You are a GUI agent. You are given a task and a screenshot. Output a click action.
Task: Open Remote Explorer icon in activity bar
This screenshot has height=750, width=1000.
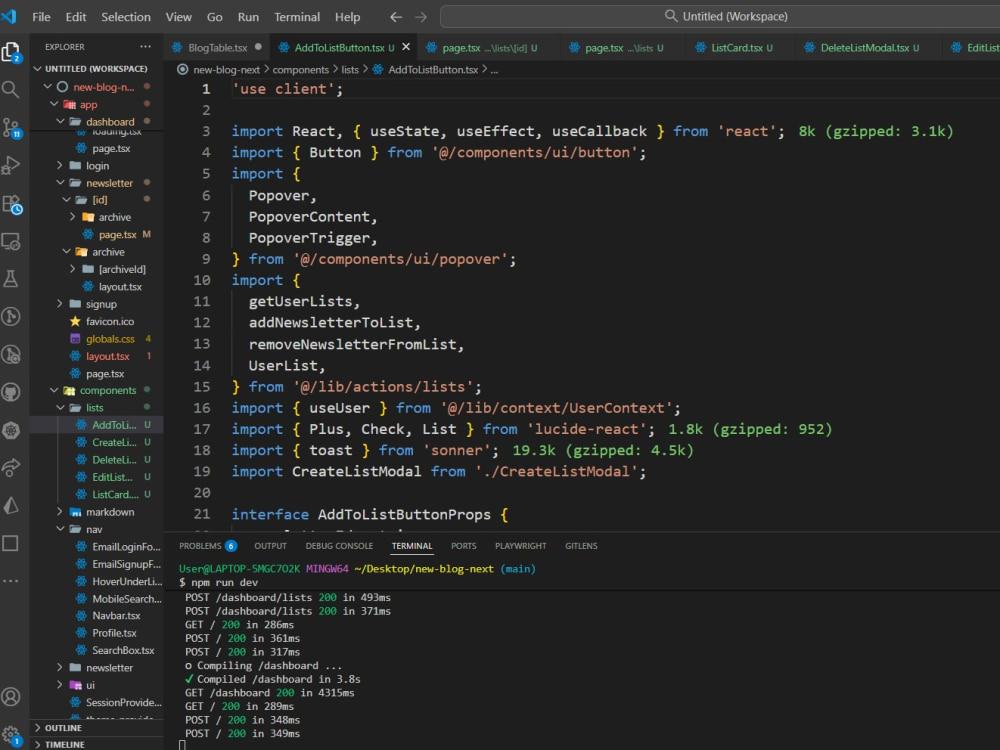click(11, 241)
